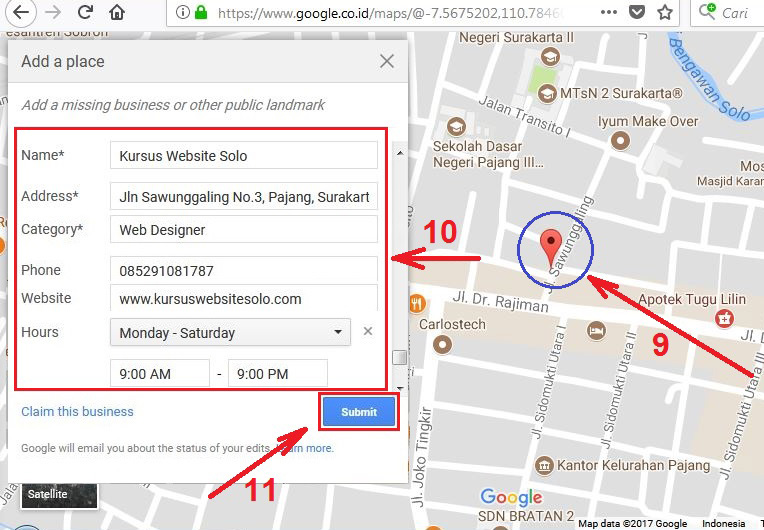The height and width of the screenshot is (530, 764).
Task: Click the form scrollbar thumb
Action: [x=400, y=357]
